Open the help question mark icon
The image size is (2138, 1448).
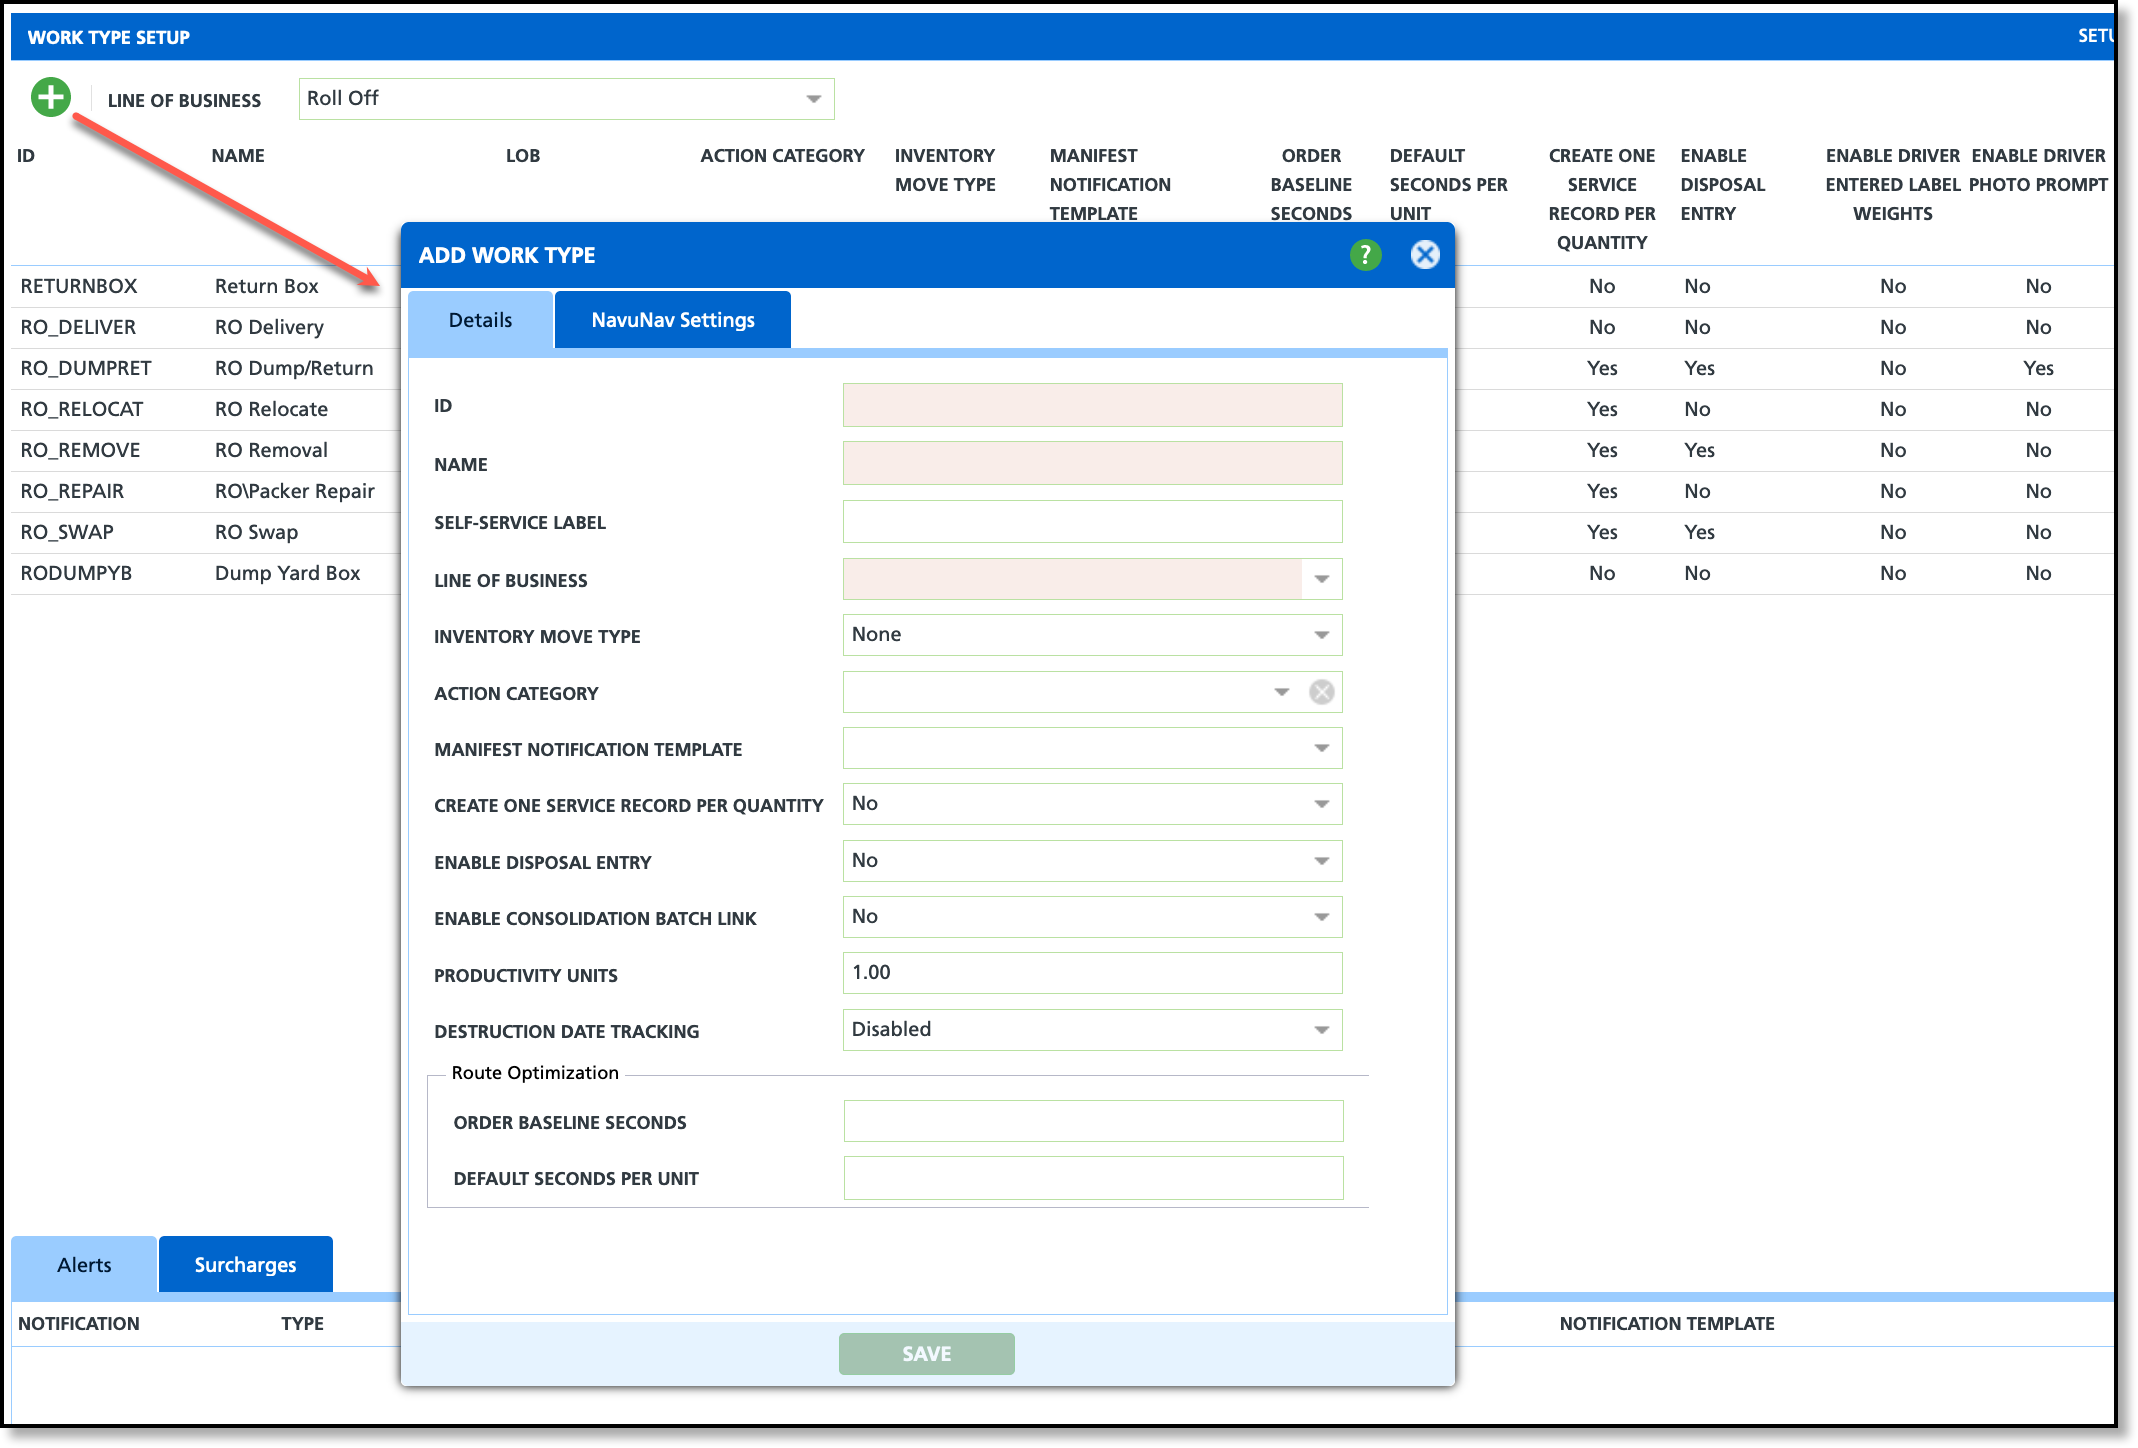click(1365, 255)
